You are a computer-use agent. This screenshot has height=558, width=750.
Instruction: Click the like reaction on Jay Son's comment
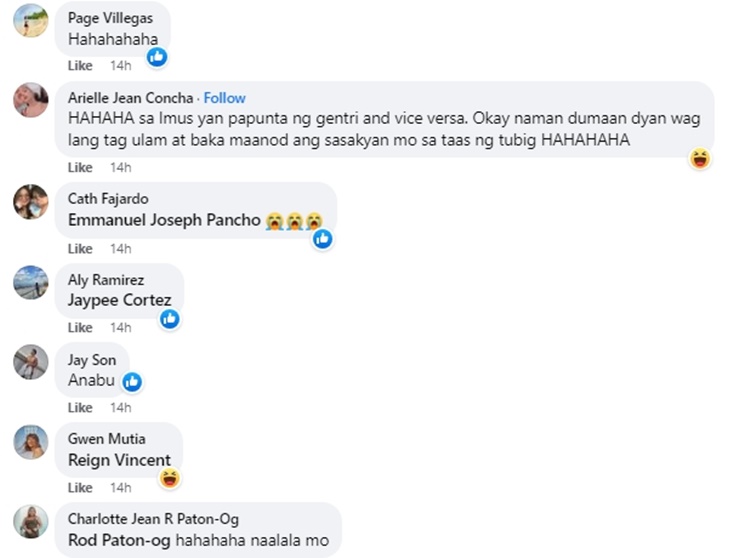point(132,381)
